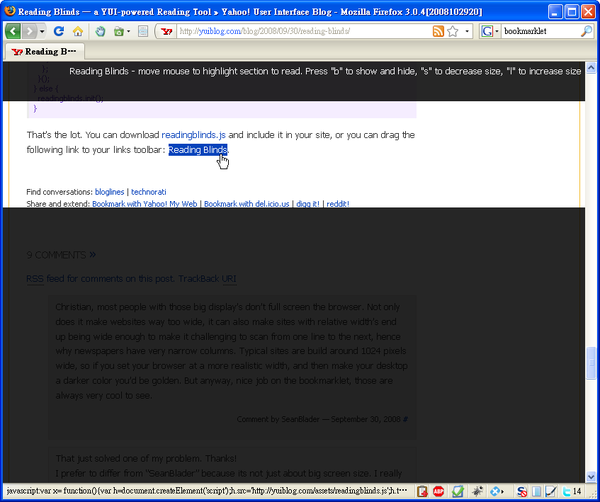Focus the yuiblog.com URL address field

coord(304,31)
